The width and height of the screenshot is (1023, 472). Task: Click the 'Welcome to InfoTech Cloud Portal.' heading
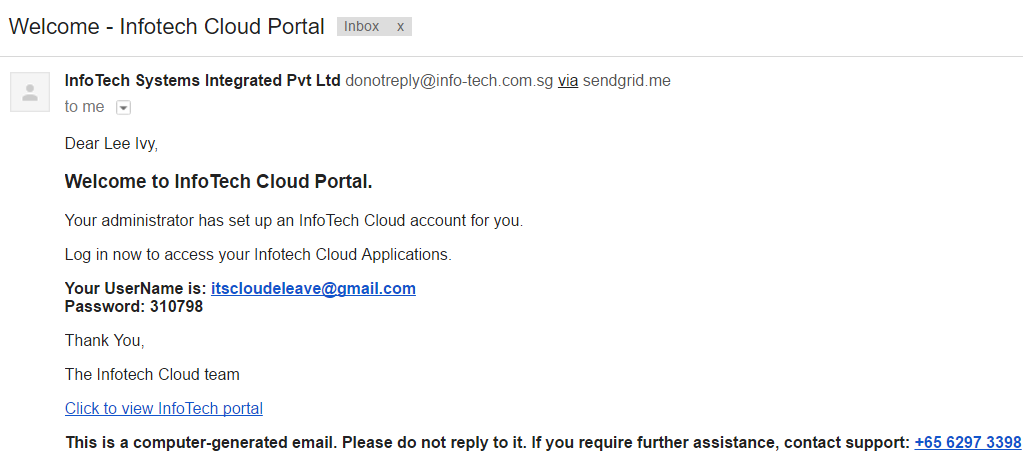pos(218,182)
